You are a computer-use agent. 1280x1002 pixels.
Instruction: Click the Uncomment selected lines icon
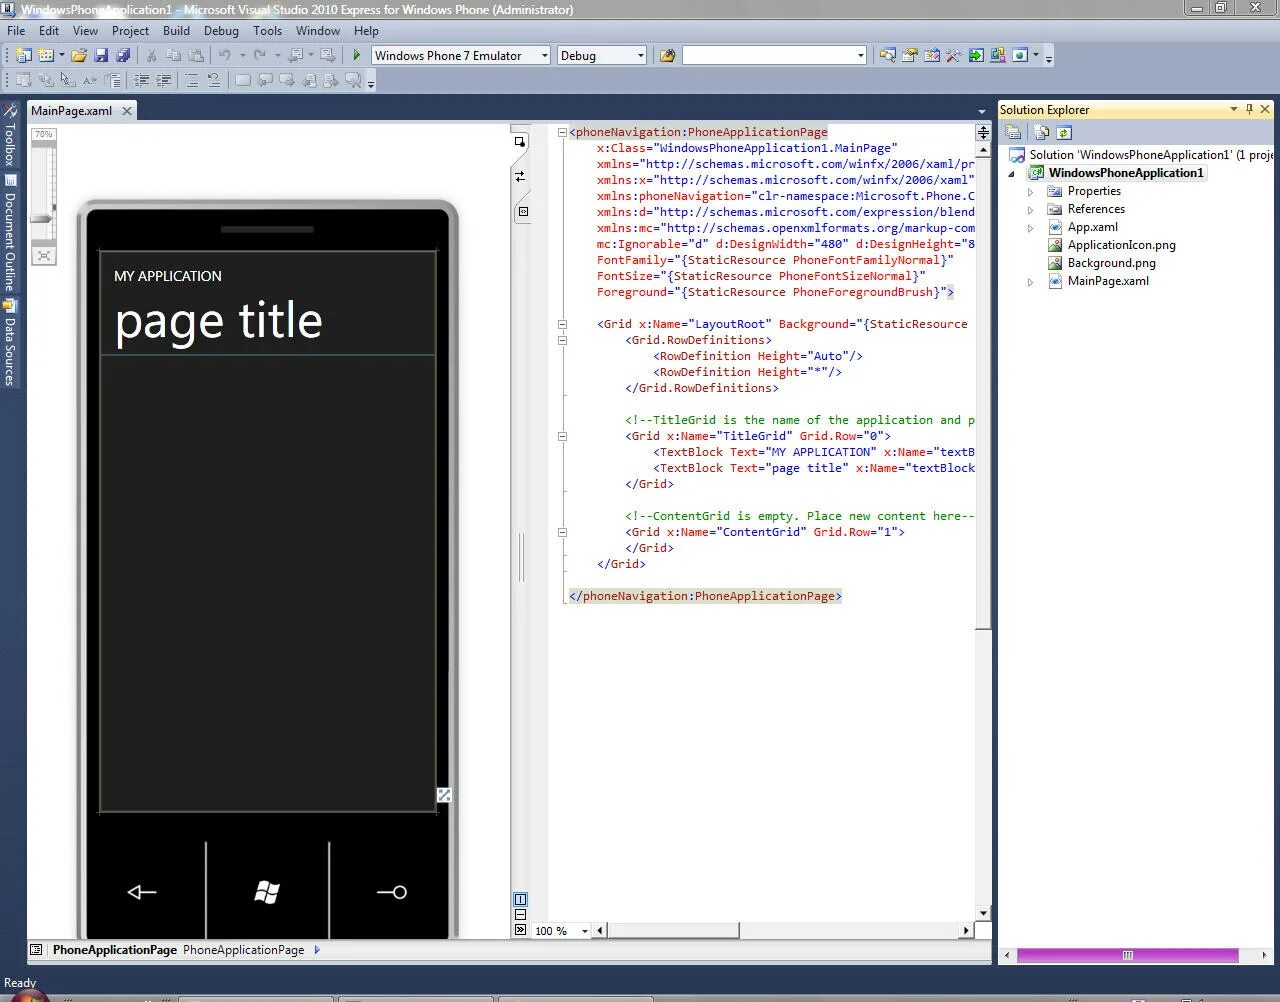[x=214, y=80]
